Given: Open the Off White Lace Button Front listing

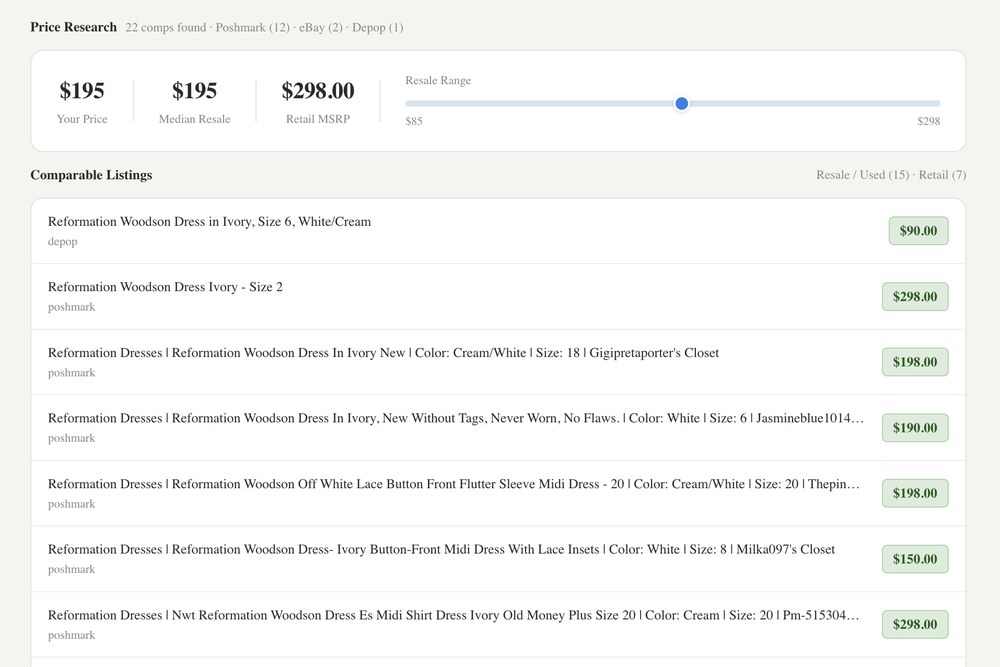Looking at the screenshot, I should click(498, 494).
